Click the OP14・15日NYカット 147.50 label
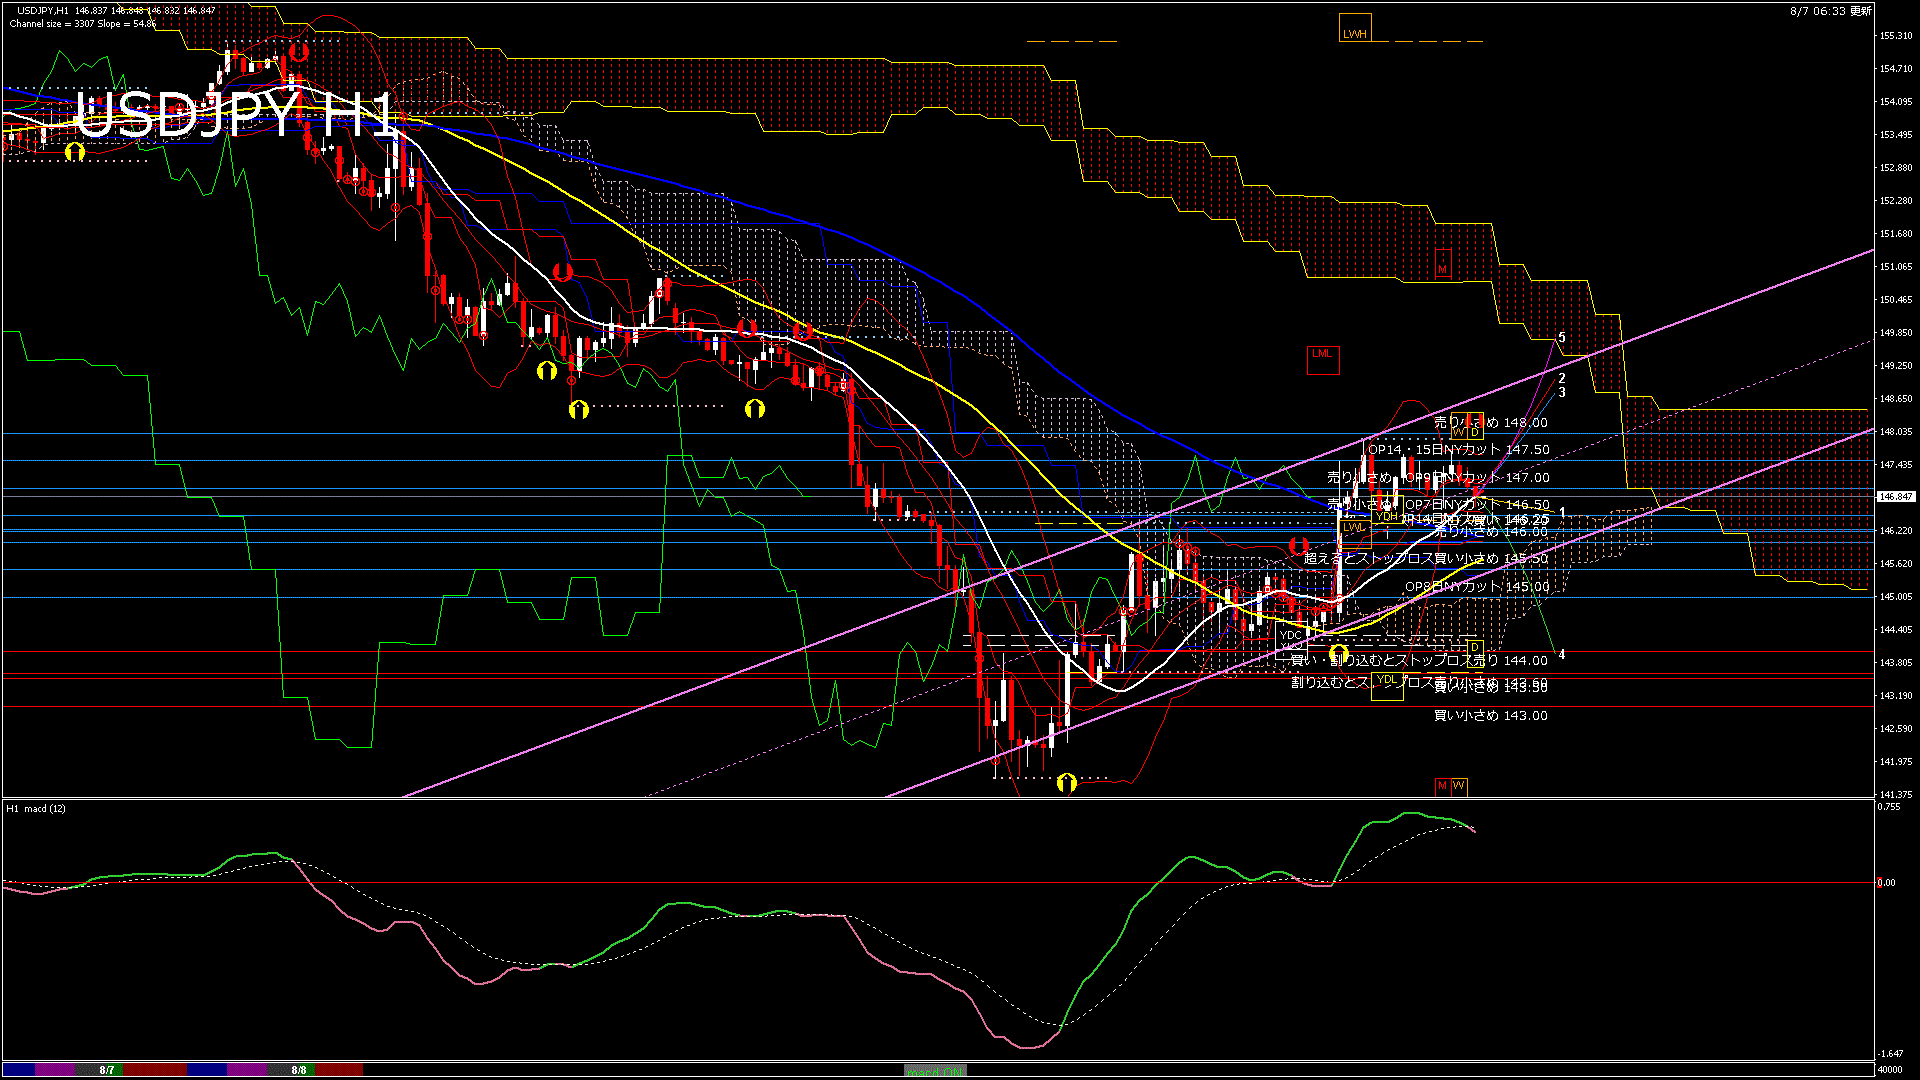Screen dimensions: 1920x1080 tap(1458, 450)
